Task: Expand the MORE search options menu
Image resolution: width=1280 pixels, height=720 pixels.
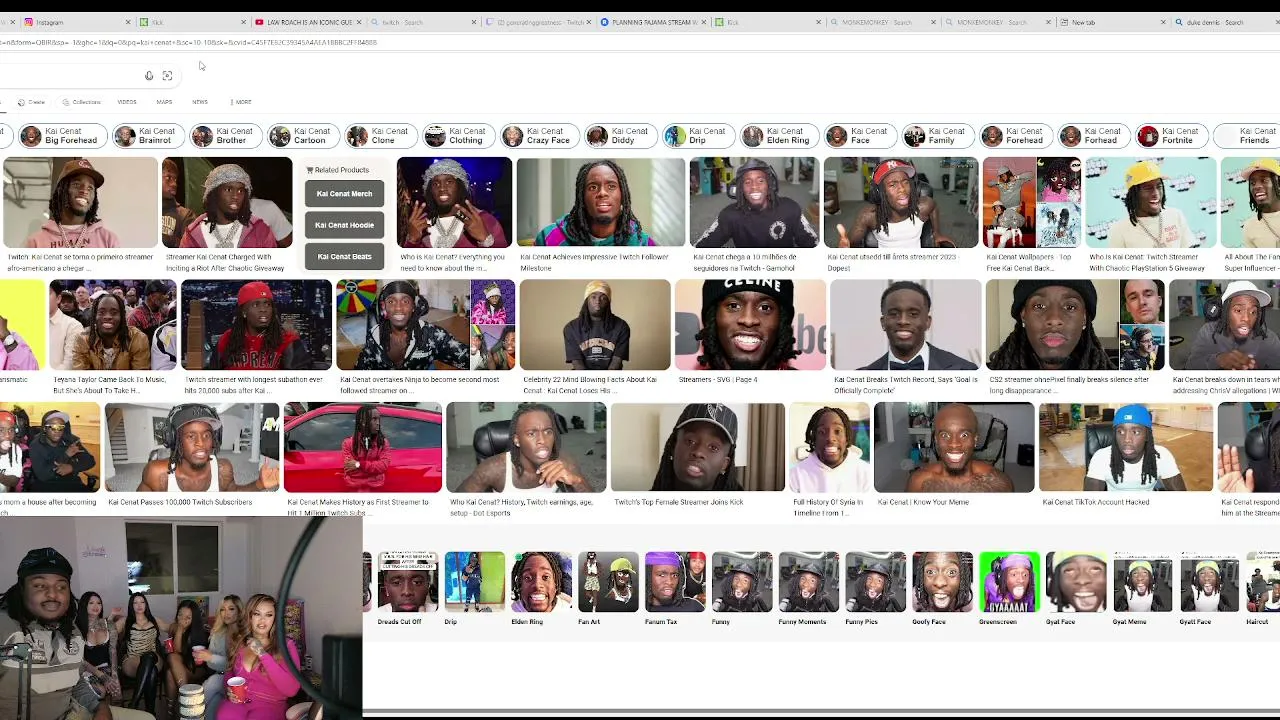Action: pos(241,102)
